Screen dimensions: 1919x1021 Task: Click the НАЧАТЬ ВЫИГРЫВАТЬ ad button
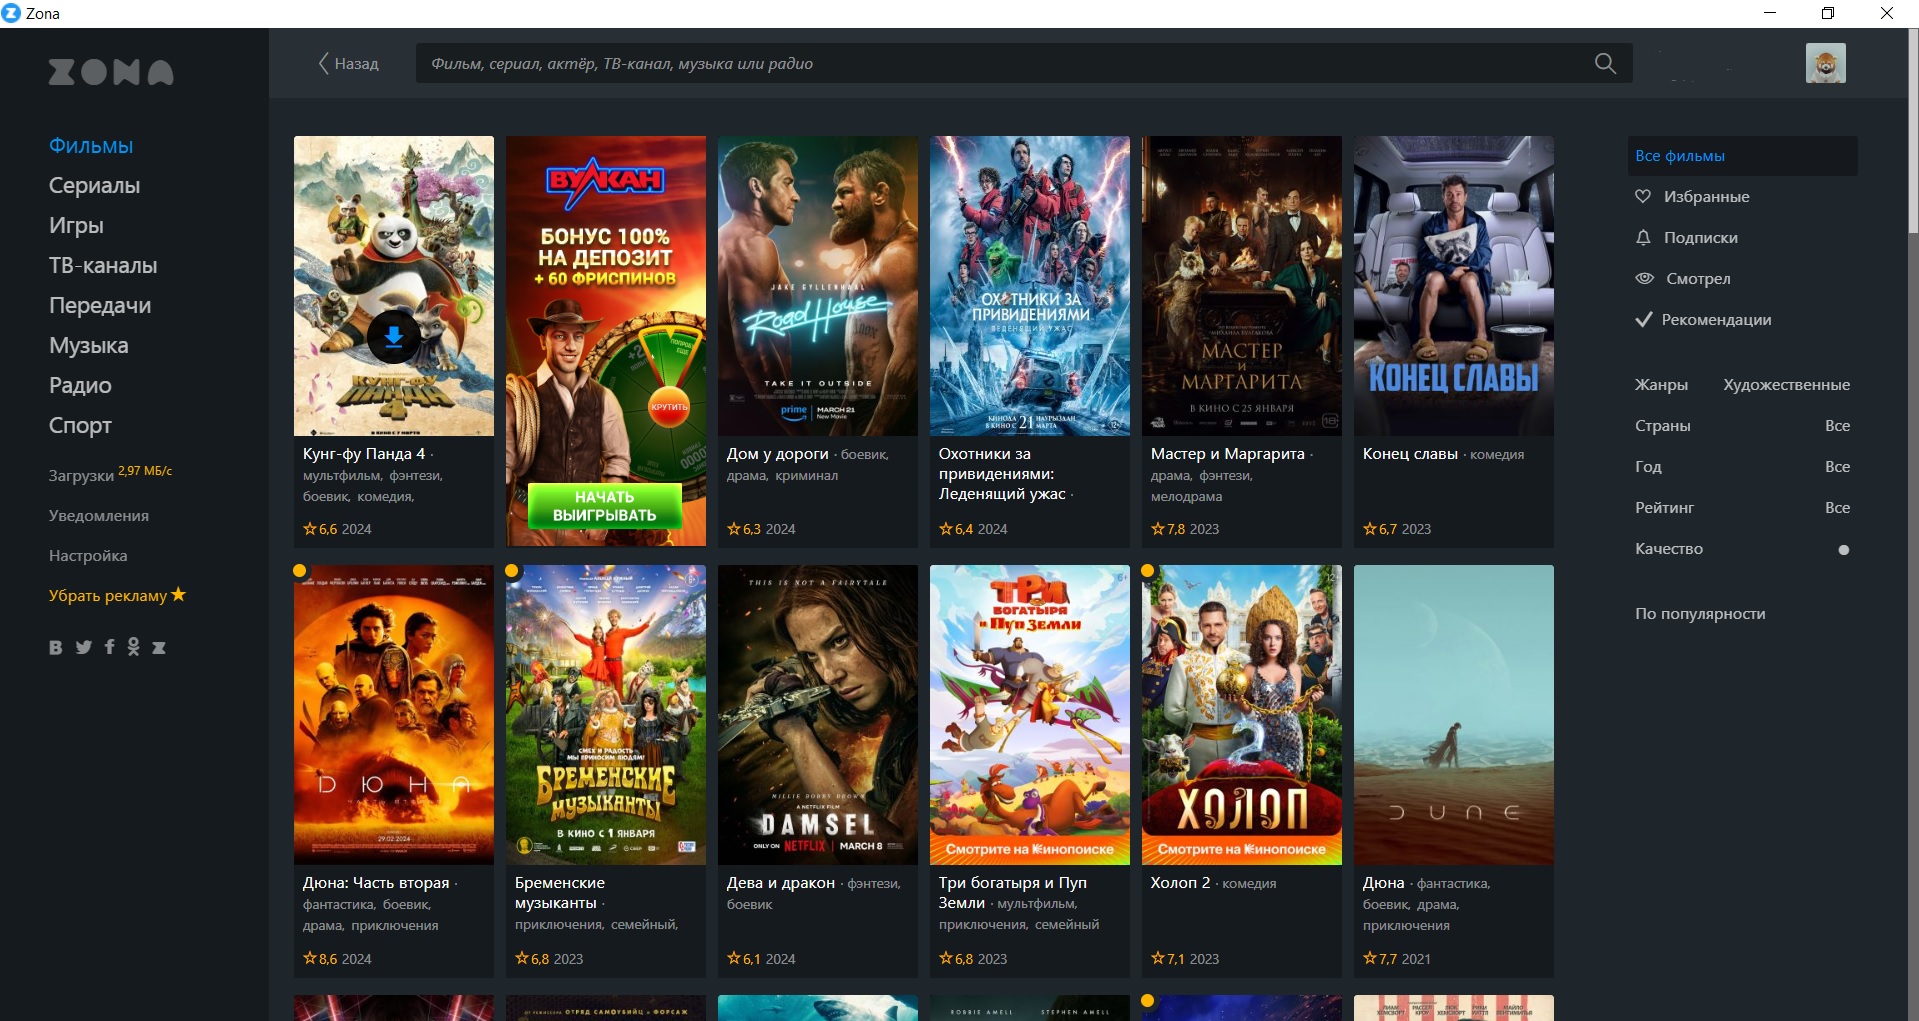pyautogui.click(x=605, y=506)
